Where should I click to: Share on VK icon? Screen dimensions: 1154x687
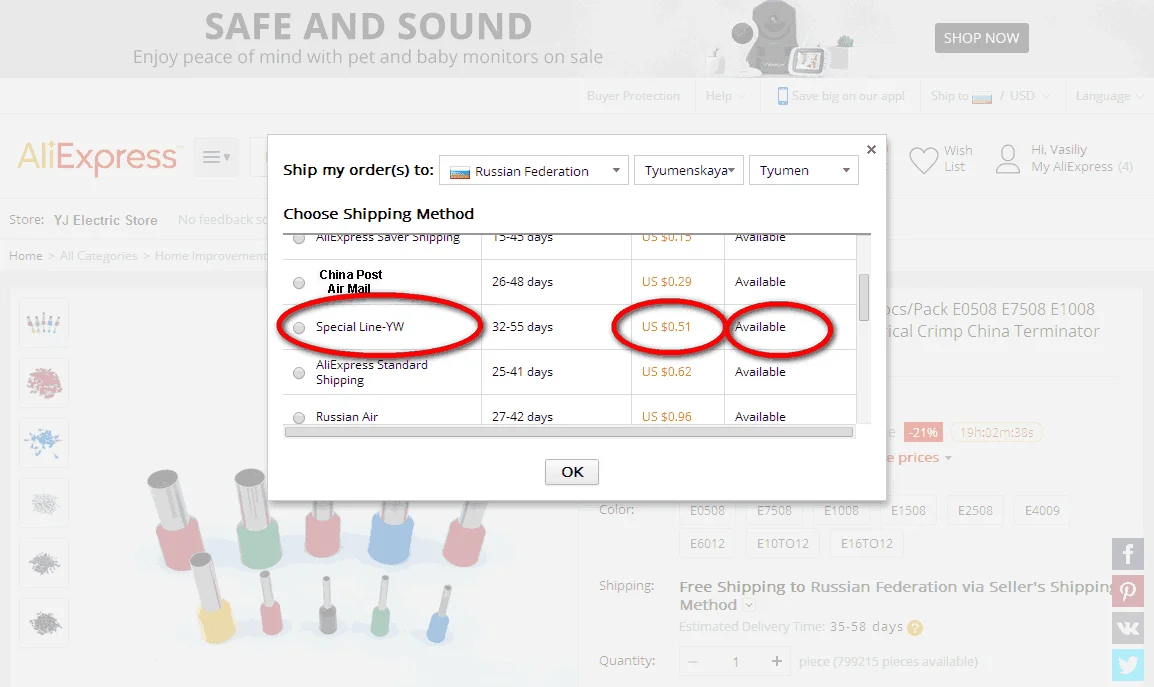click(x=1128, y=628)
